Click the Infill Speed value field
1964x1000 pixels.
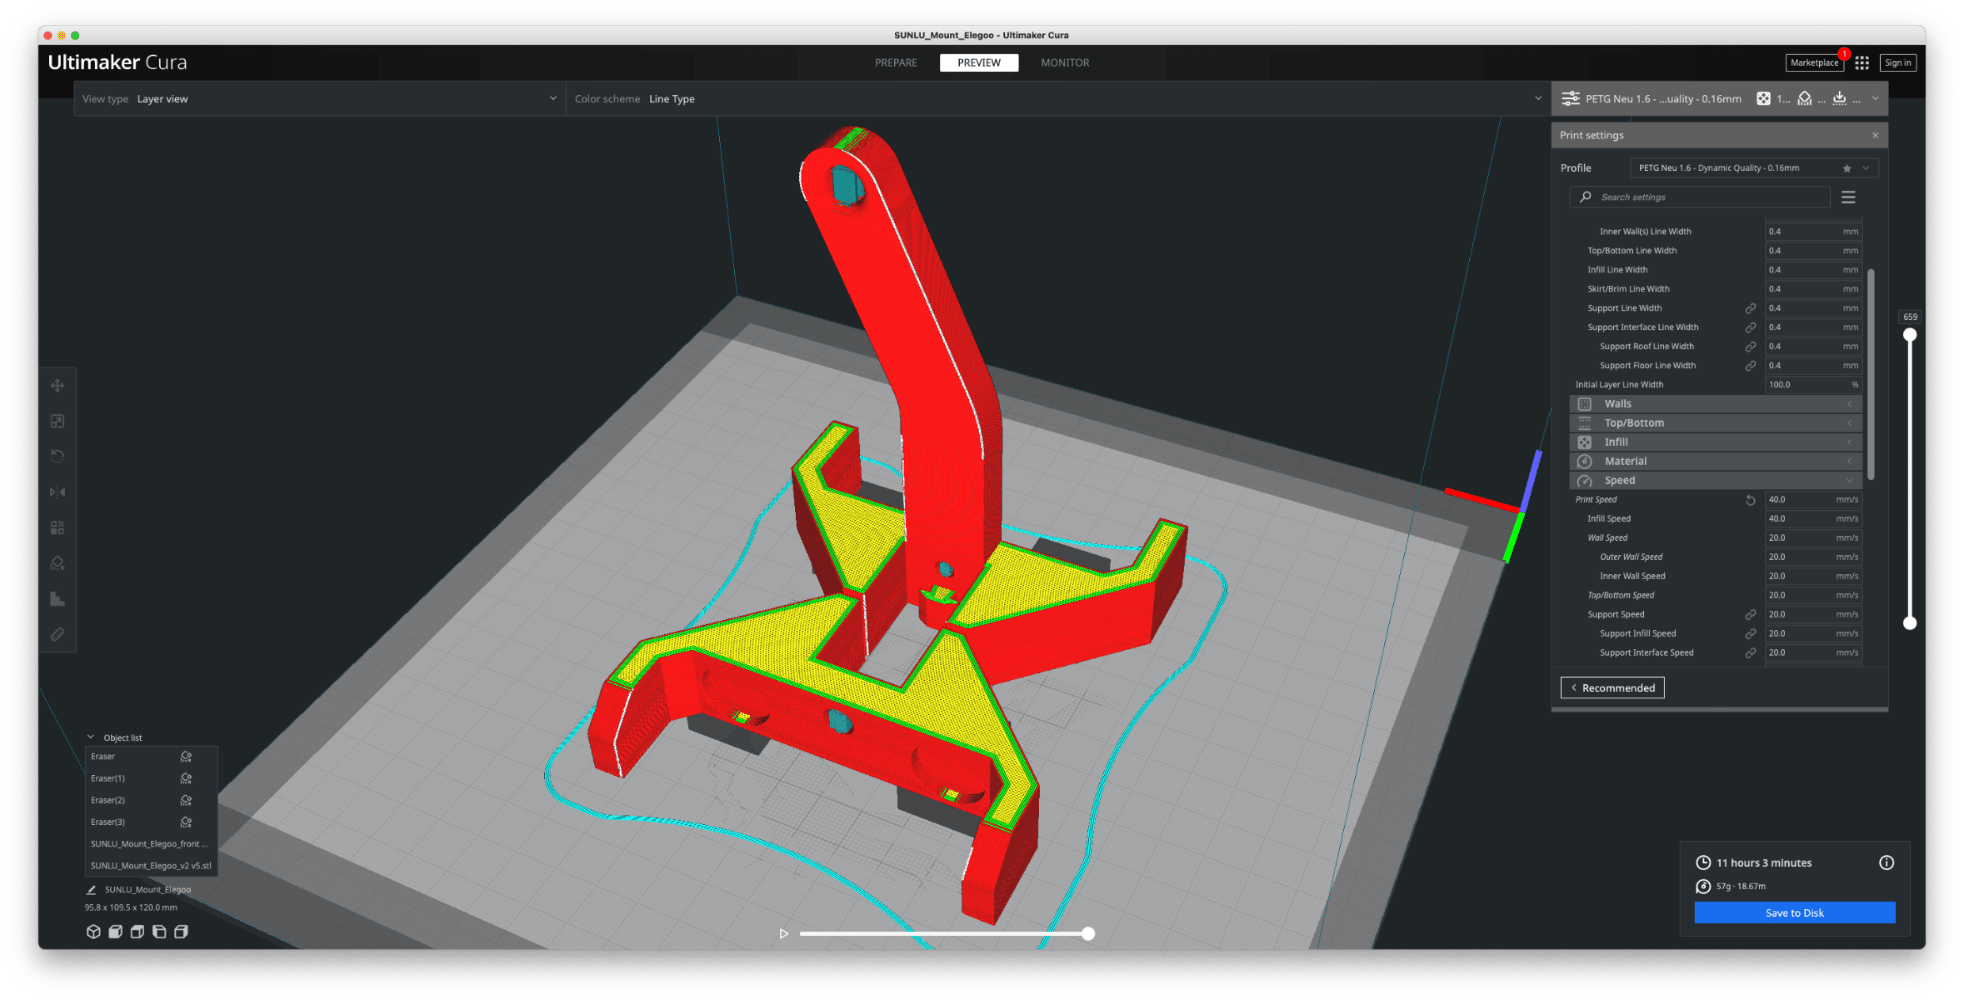coord(1813,519)
